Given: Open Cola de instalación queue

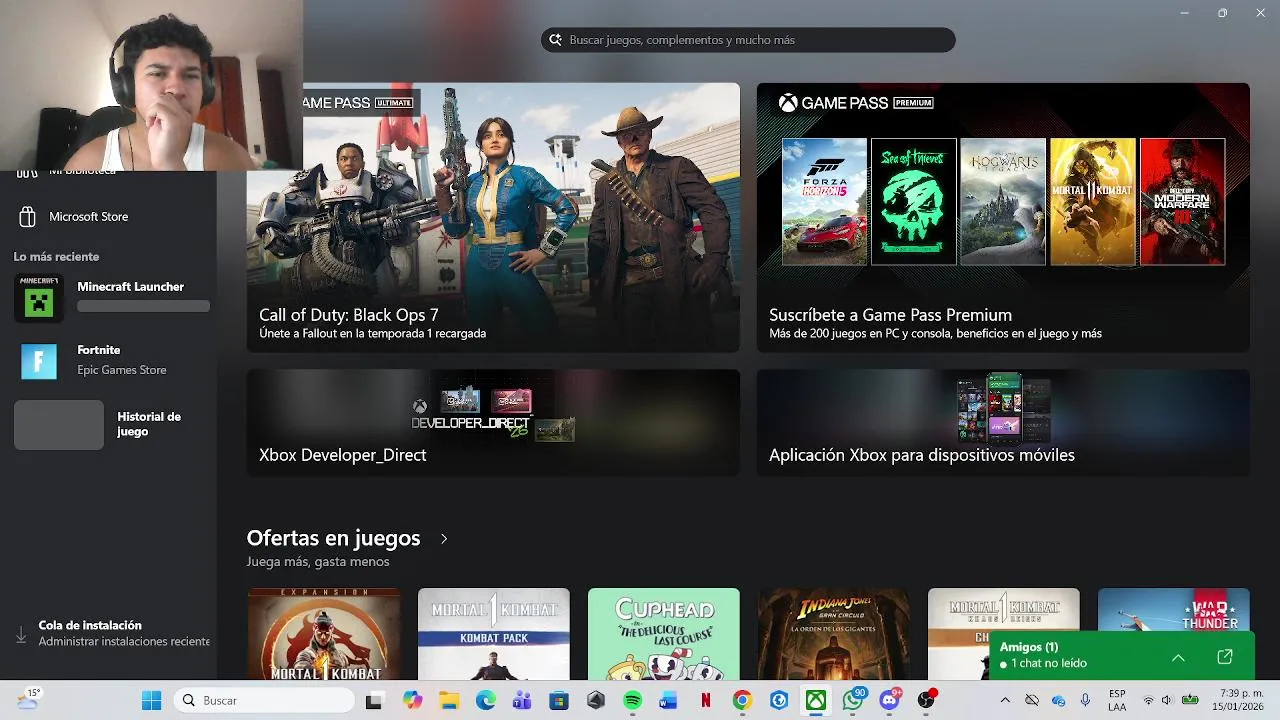Looking at the screenshot, I should click(108, 633).
